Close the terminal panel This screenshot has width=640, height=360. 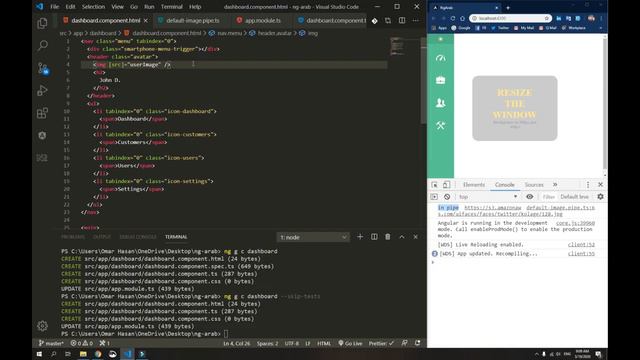click(x=416, y=237)
